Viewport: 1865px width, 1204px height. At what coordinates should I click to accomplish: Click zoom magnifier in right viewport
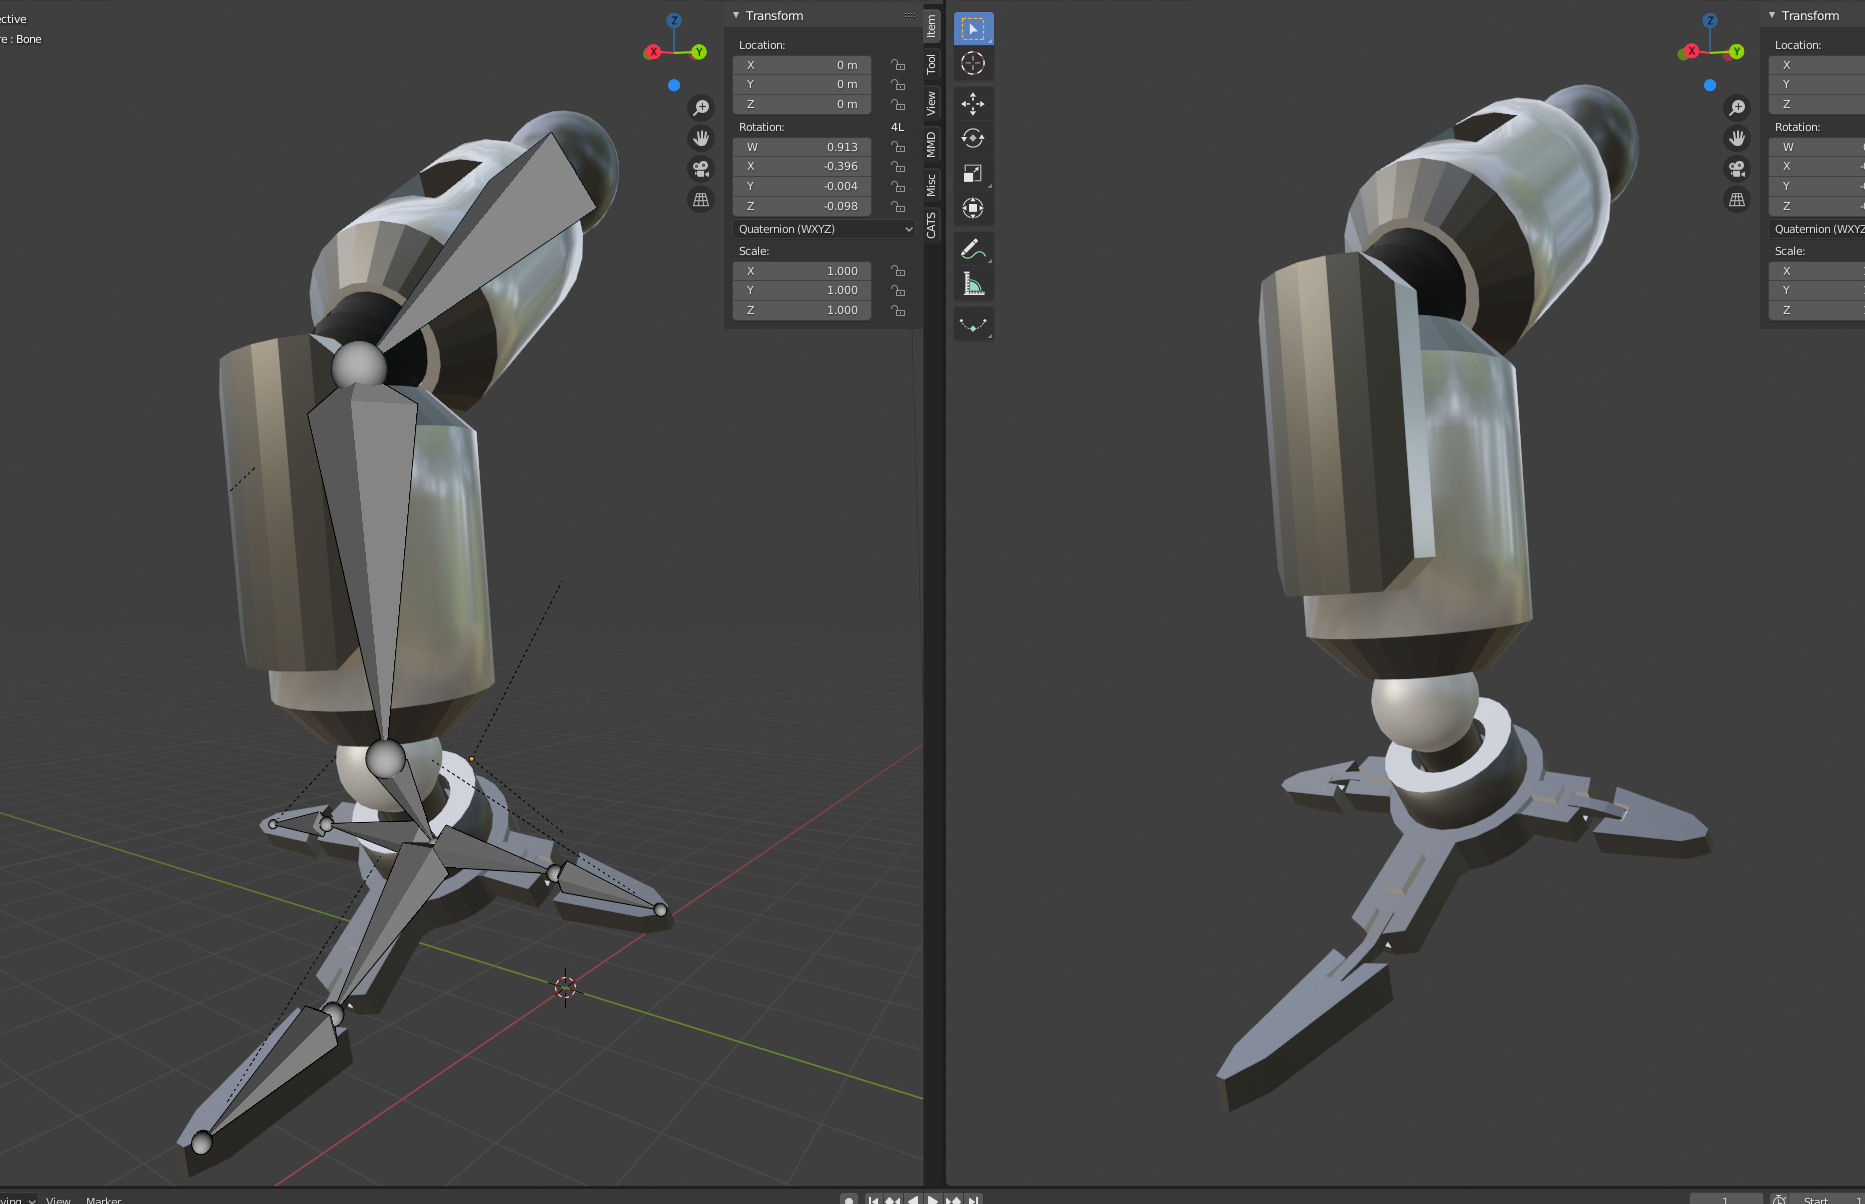pyautogui.click(x=1737, y=107)
